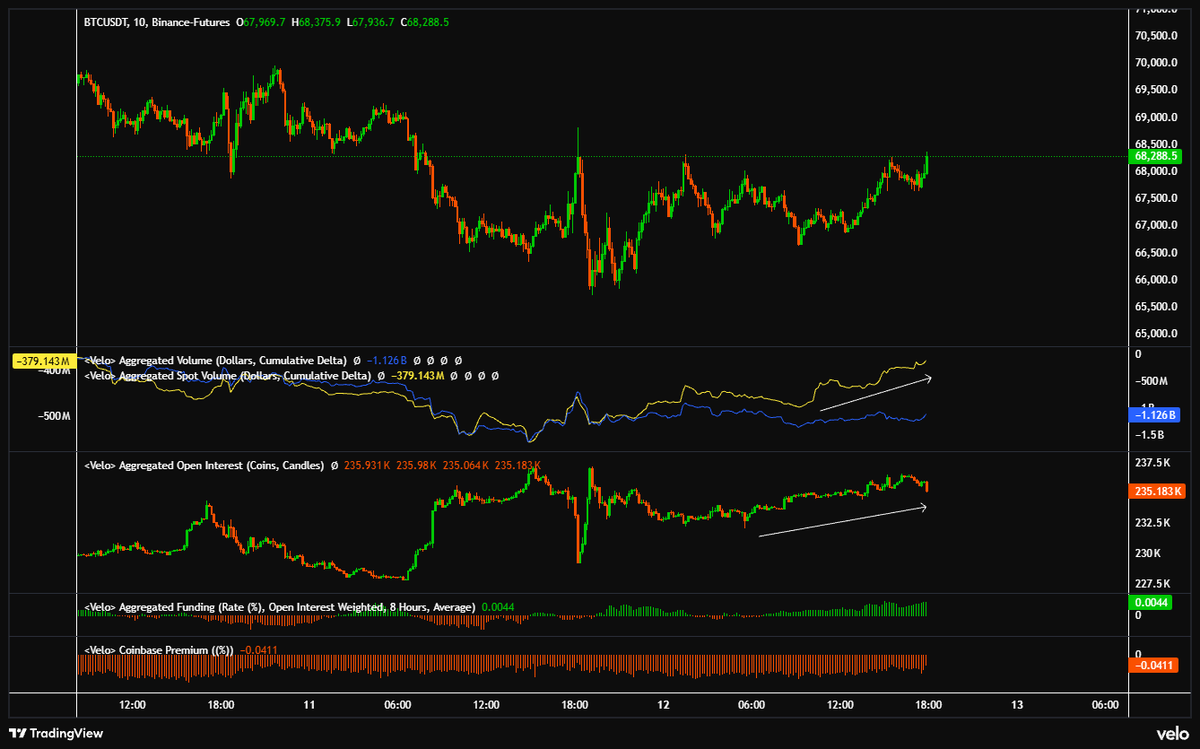Click the 69,000.0 price axis label
1200x749 pixels.
tap(1154, 117)
